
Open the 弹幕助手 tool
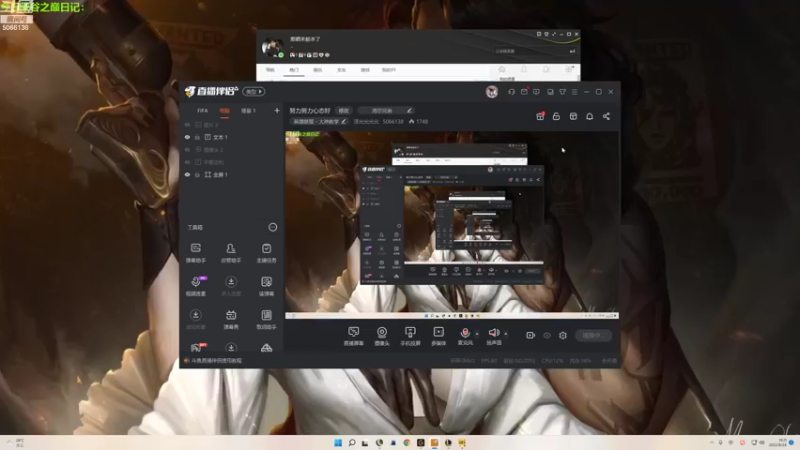click(x=195, y=253)
